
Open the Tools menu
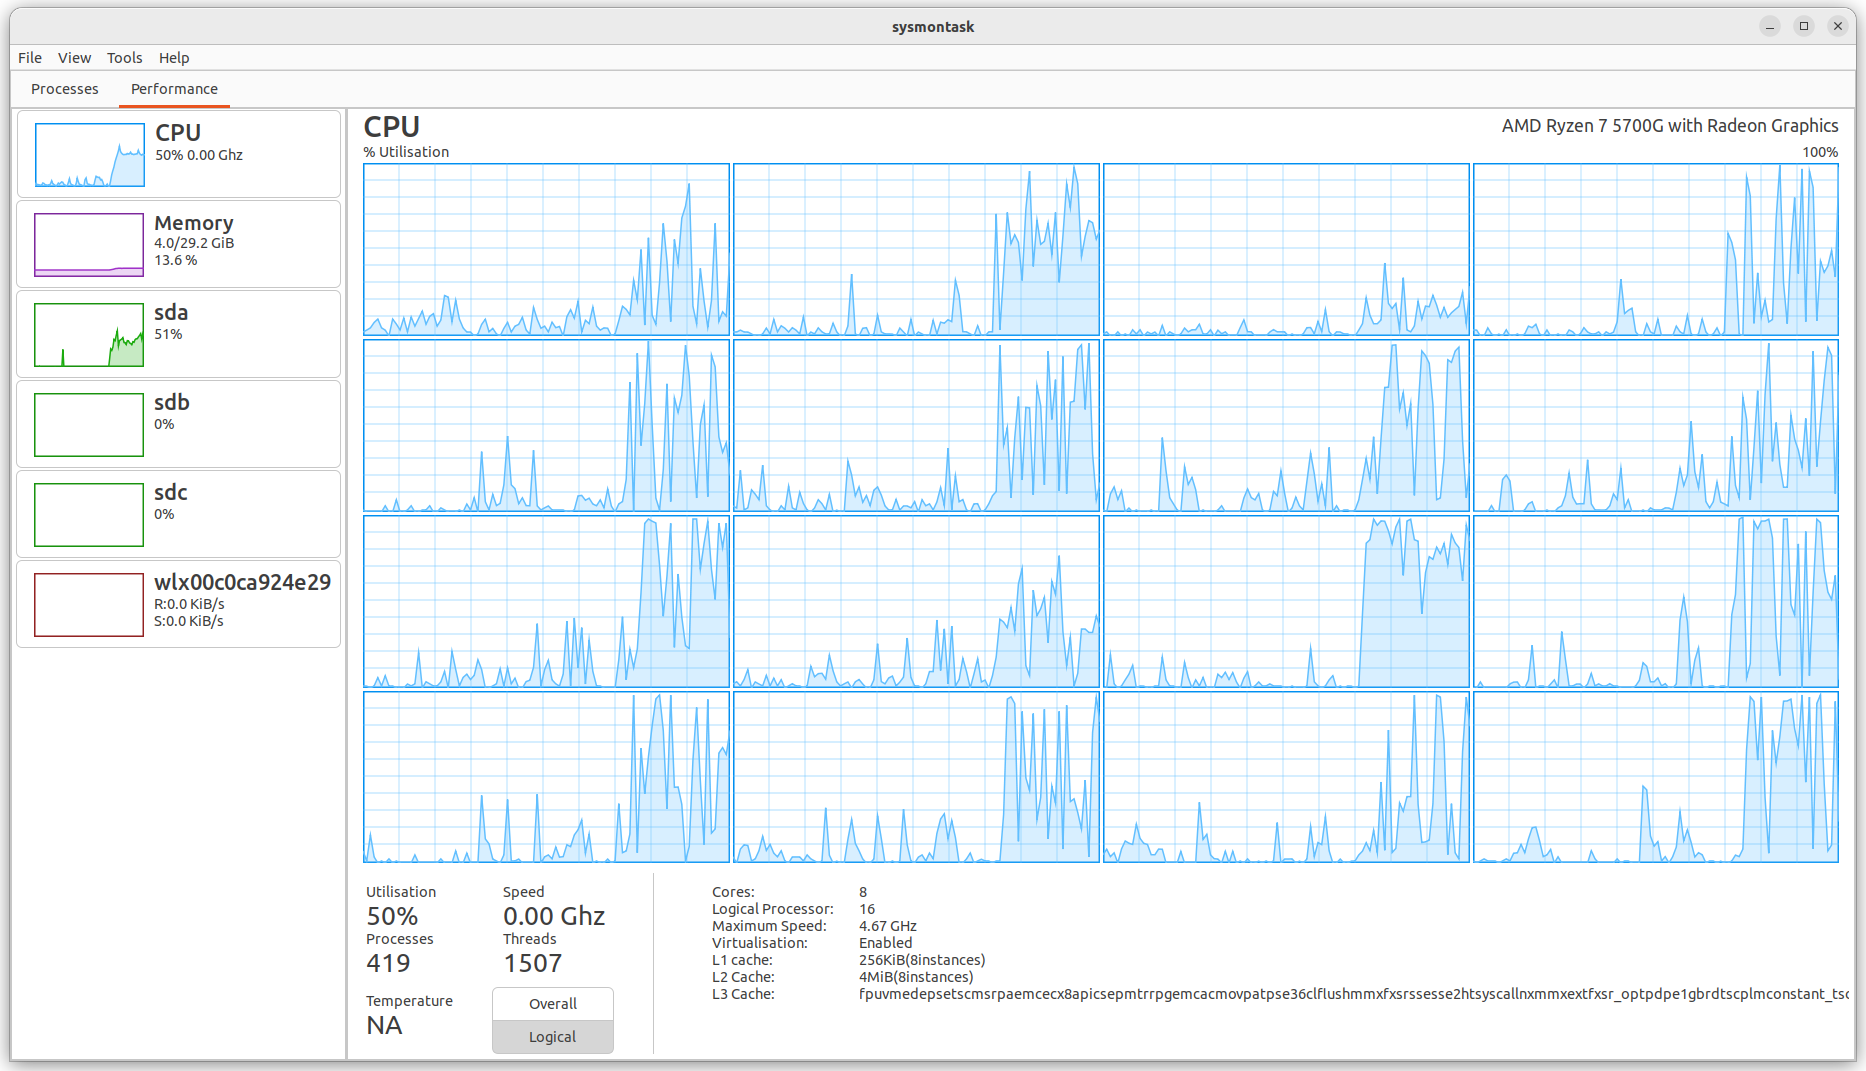pos(124,57)
